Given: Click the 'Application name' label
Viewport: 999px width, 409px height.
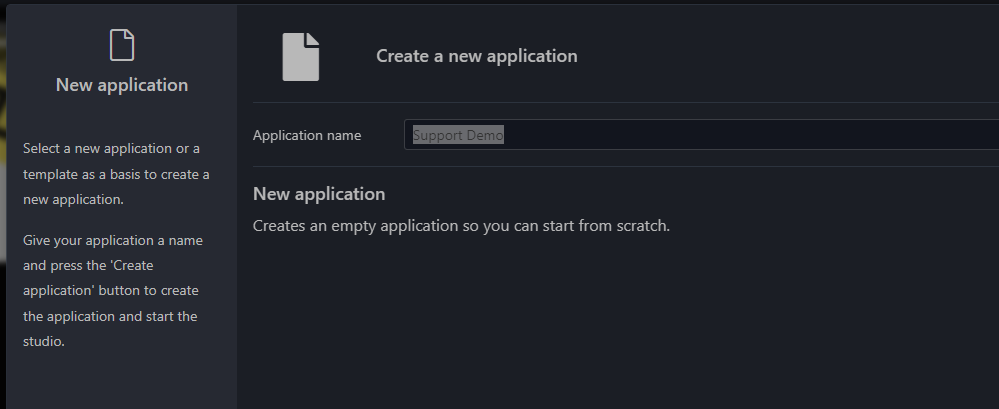Looking at the screenshot, I should pyautogui.click(x=307, y=135).
